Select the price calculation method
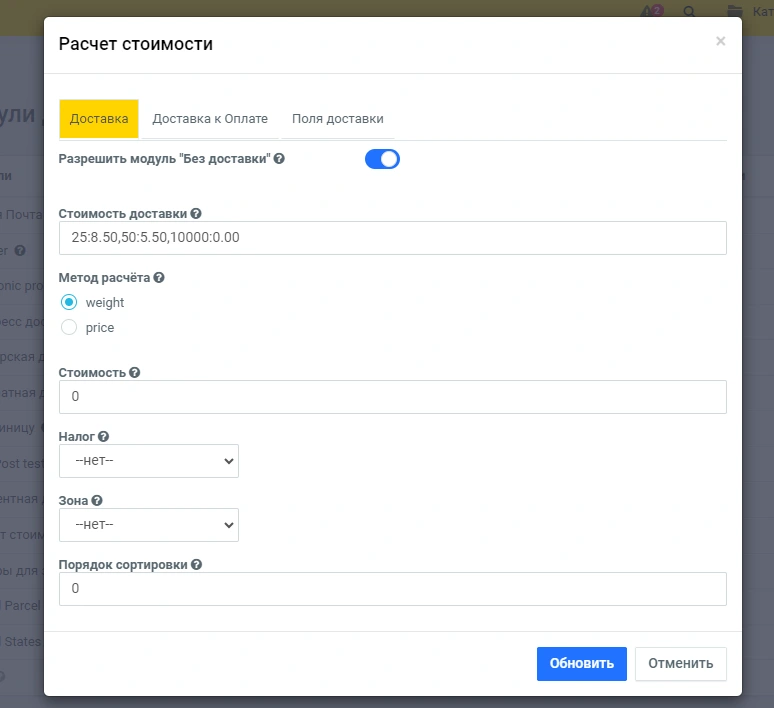The width and height of the screenshot is (774, 708). point(69,327)
